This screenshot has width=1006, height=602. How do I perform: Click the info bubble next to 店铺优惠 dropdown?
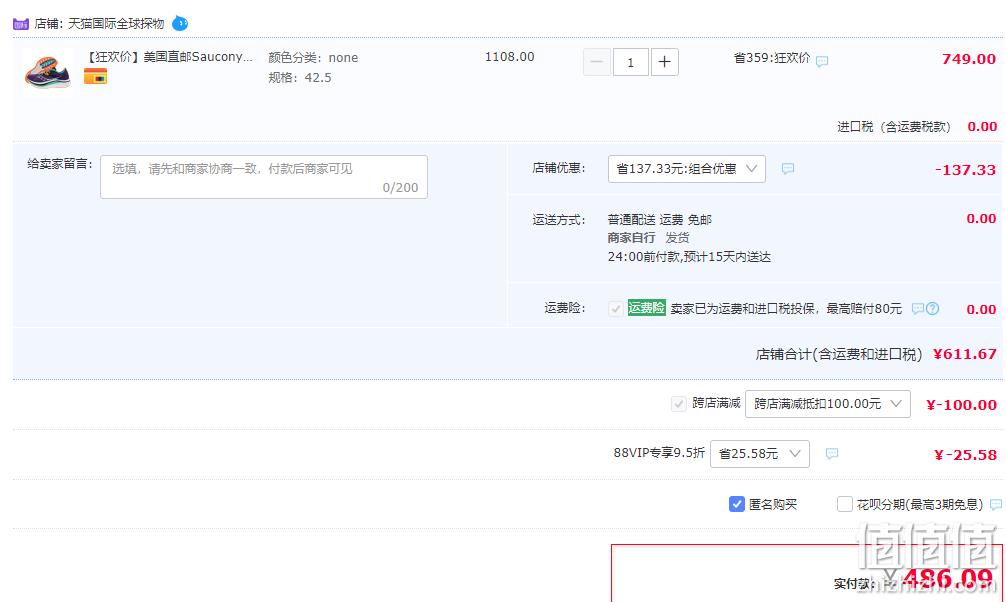(788, 169)
